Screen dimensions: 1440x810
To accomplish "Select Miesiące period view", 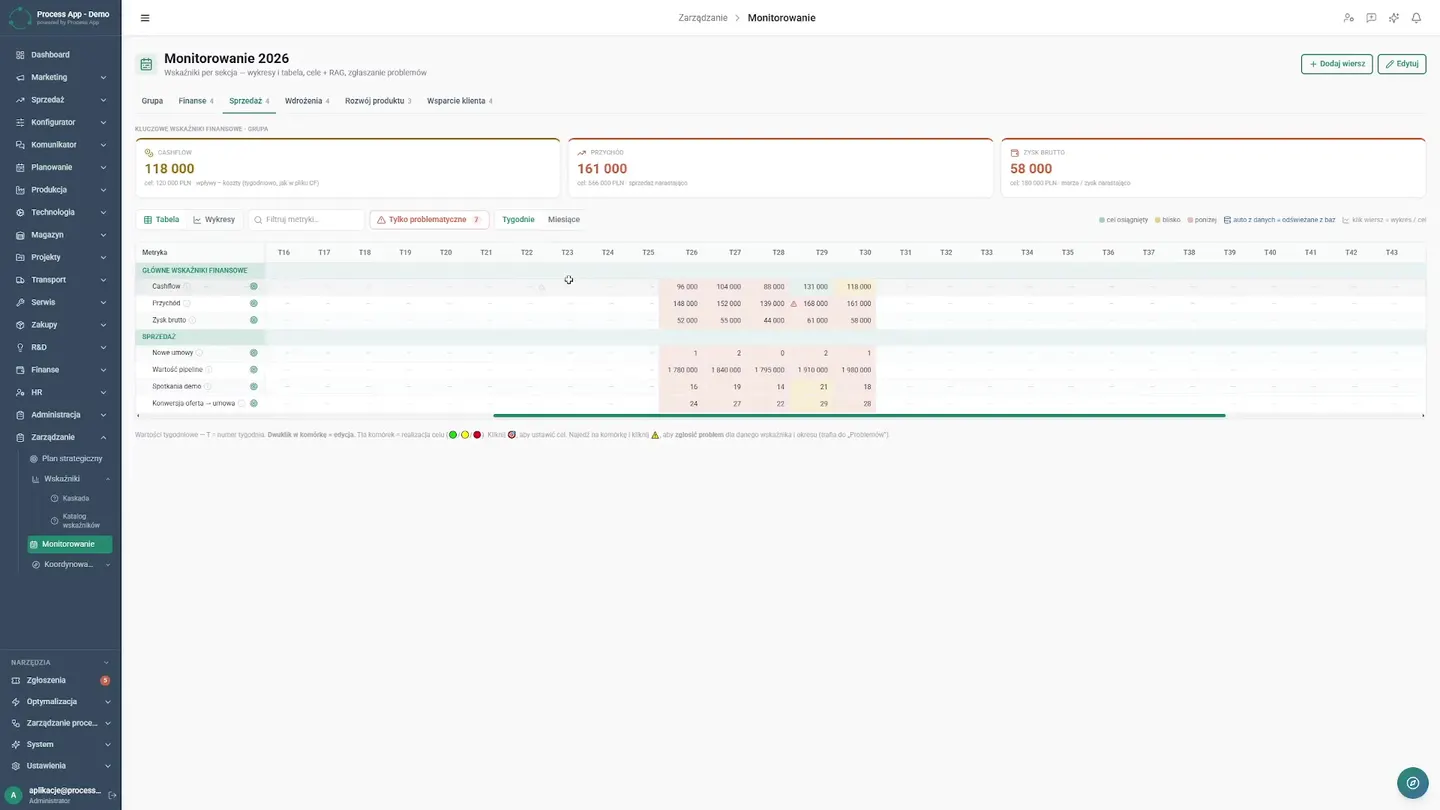I will pyautogui.click(x=564, y=219).
